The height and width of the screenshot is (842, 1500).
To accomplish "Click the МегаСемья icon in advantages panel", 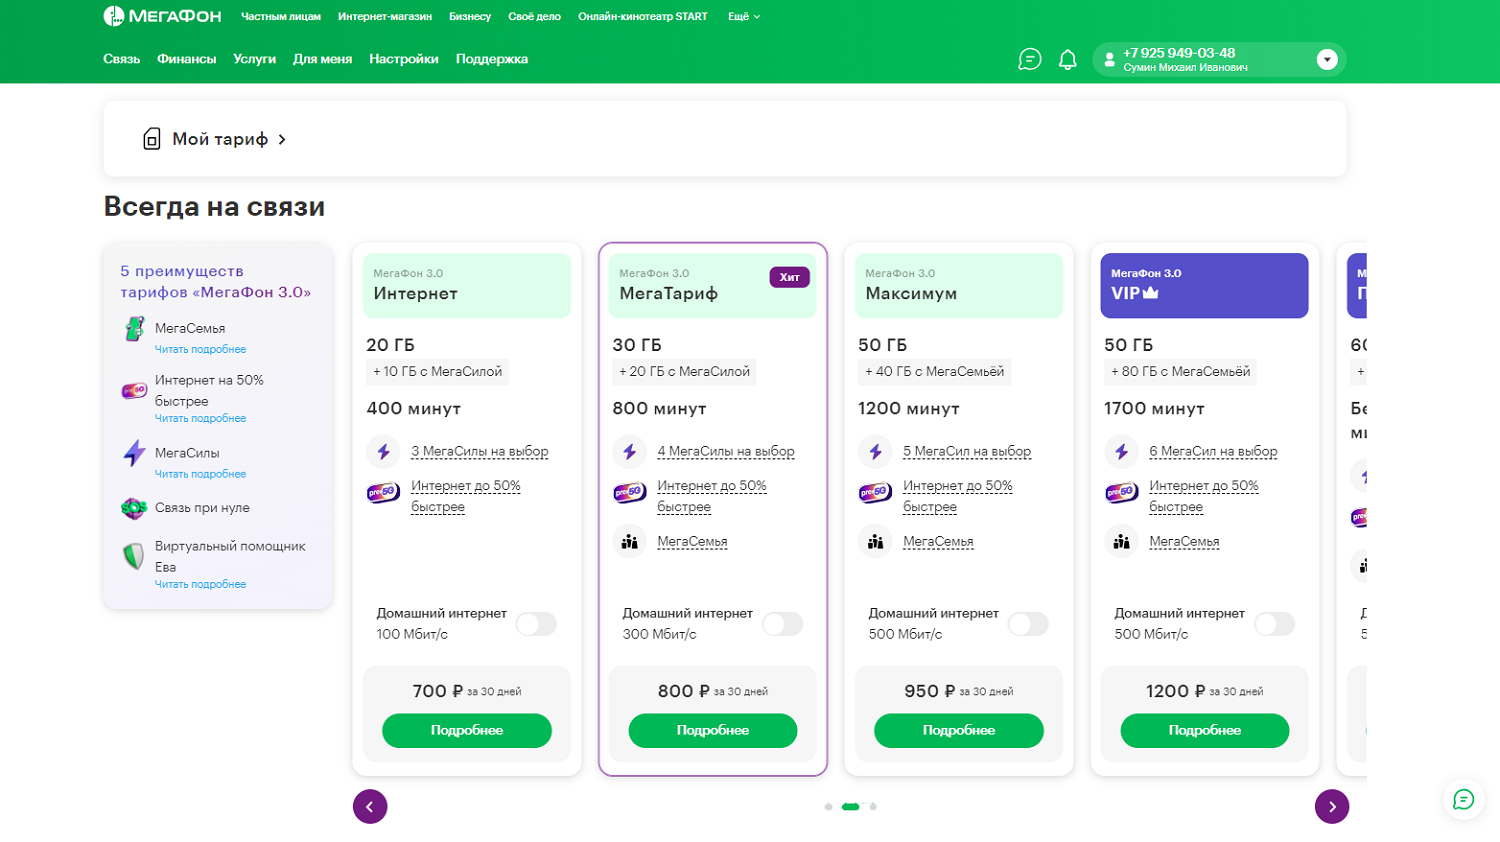I will pos(134,329).
